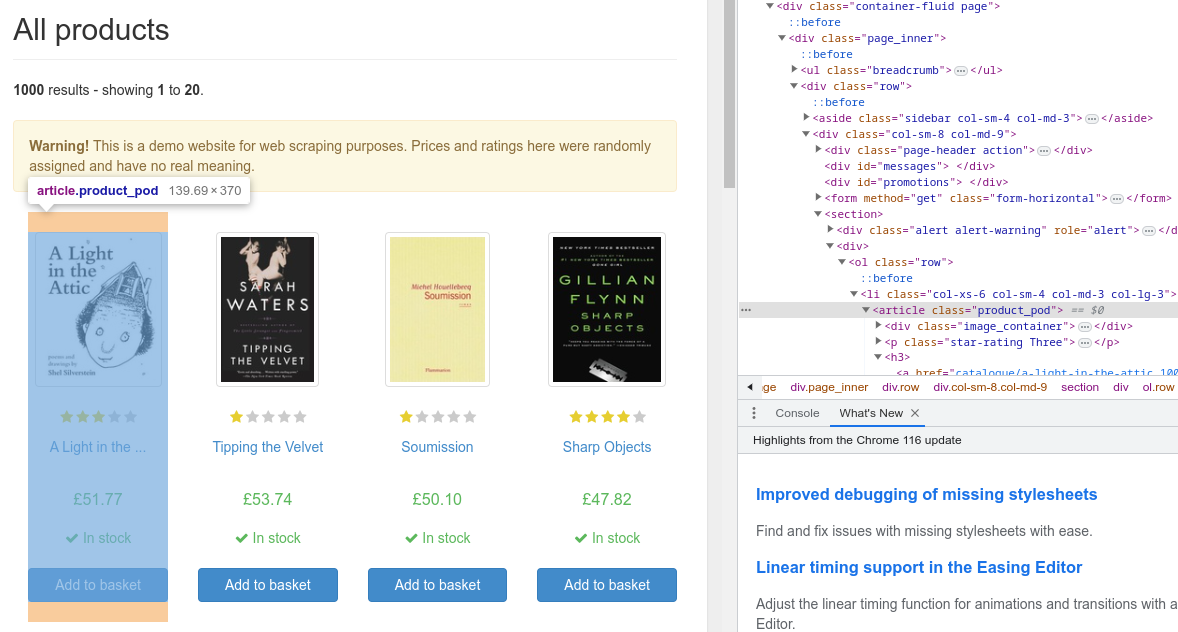1178x632 pixels.
Task: Close the What's New panel with its X icon
Action: 913,413
